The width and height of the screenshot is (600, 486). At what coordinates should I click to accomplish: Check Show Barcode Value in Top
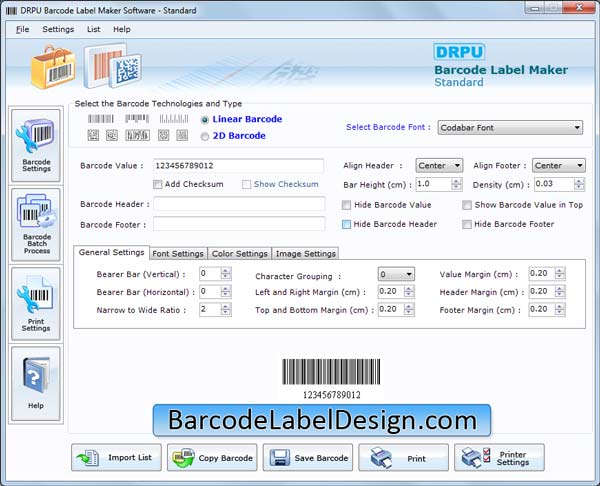tap(466, 205)
